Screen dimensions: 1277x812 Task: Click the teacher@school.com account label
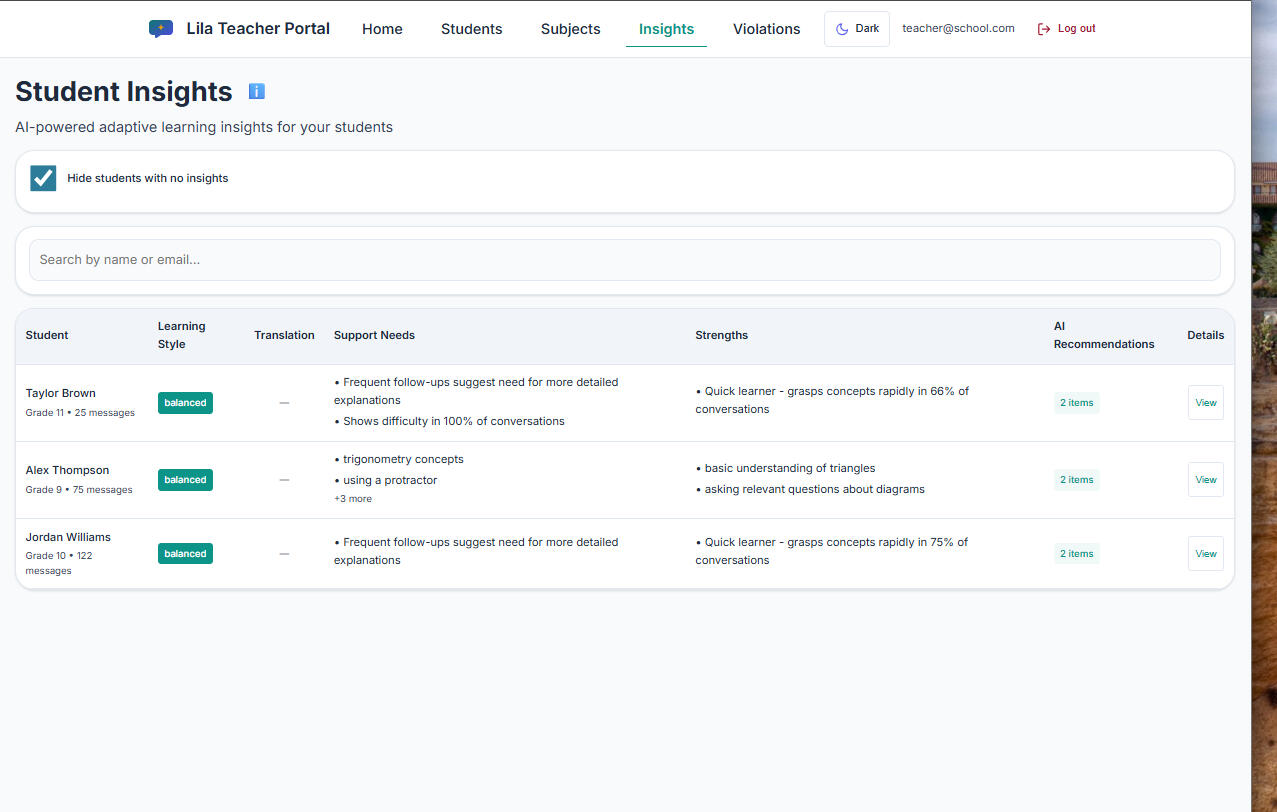tap(958, 29)
